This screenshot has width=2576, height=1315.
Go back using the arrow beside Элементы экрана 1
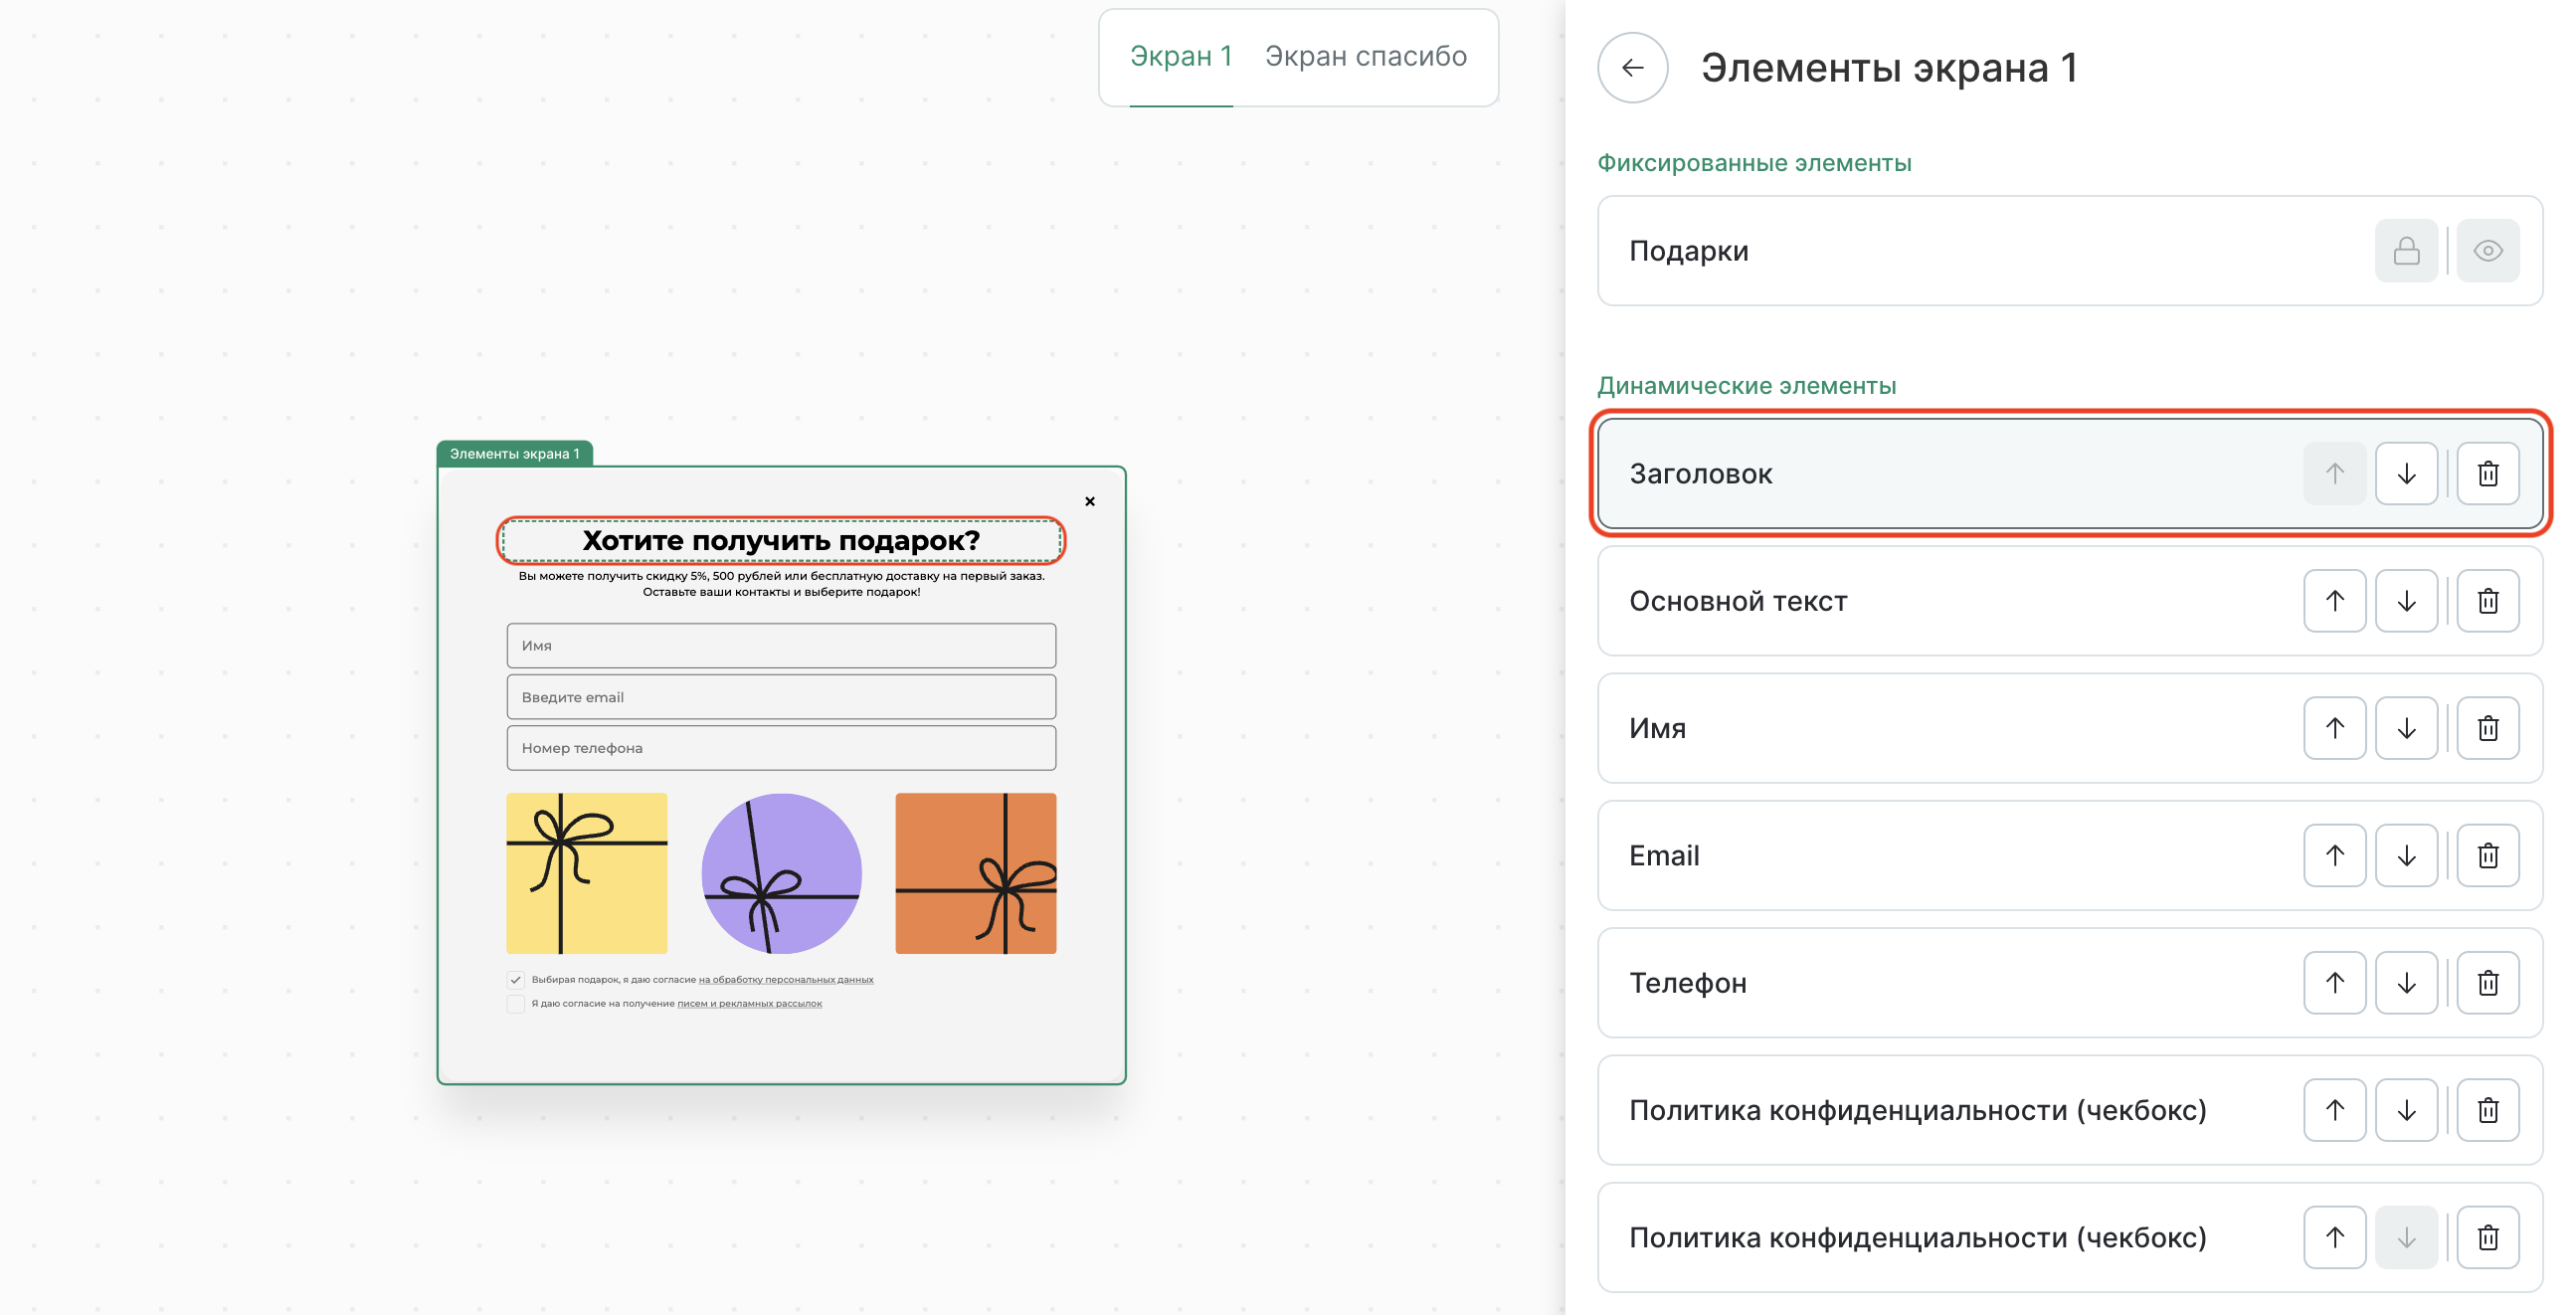pos(1632,68)
